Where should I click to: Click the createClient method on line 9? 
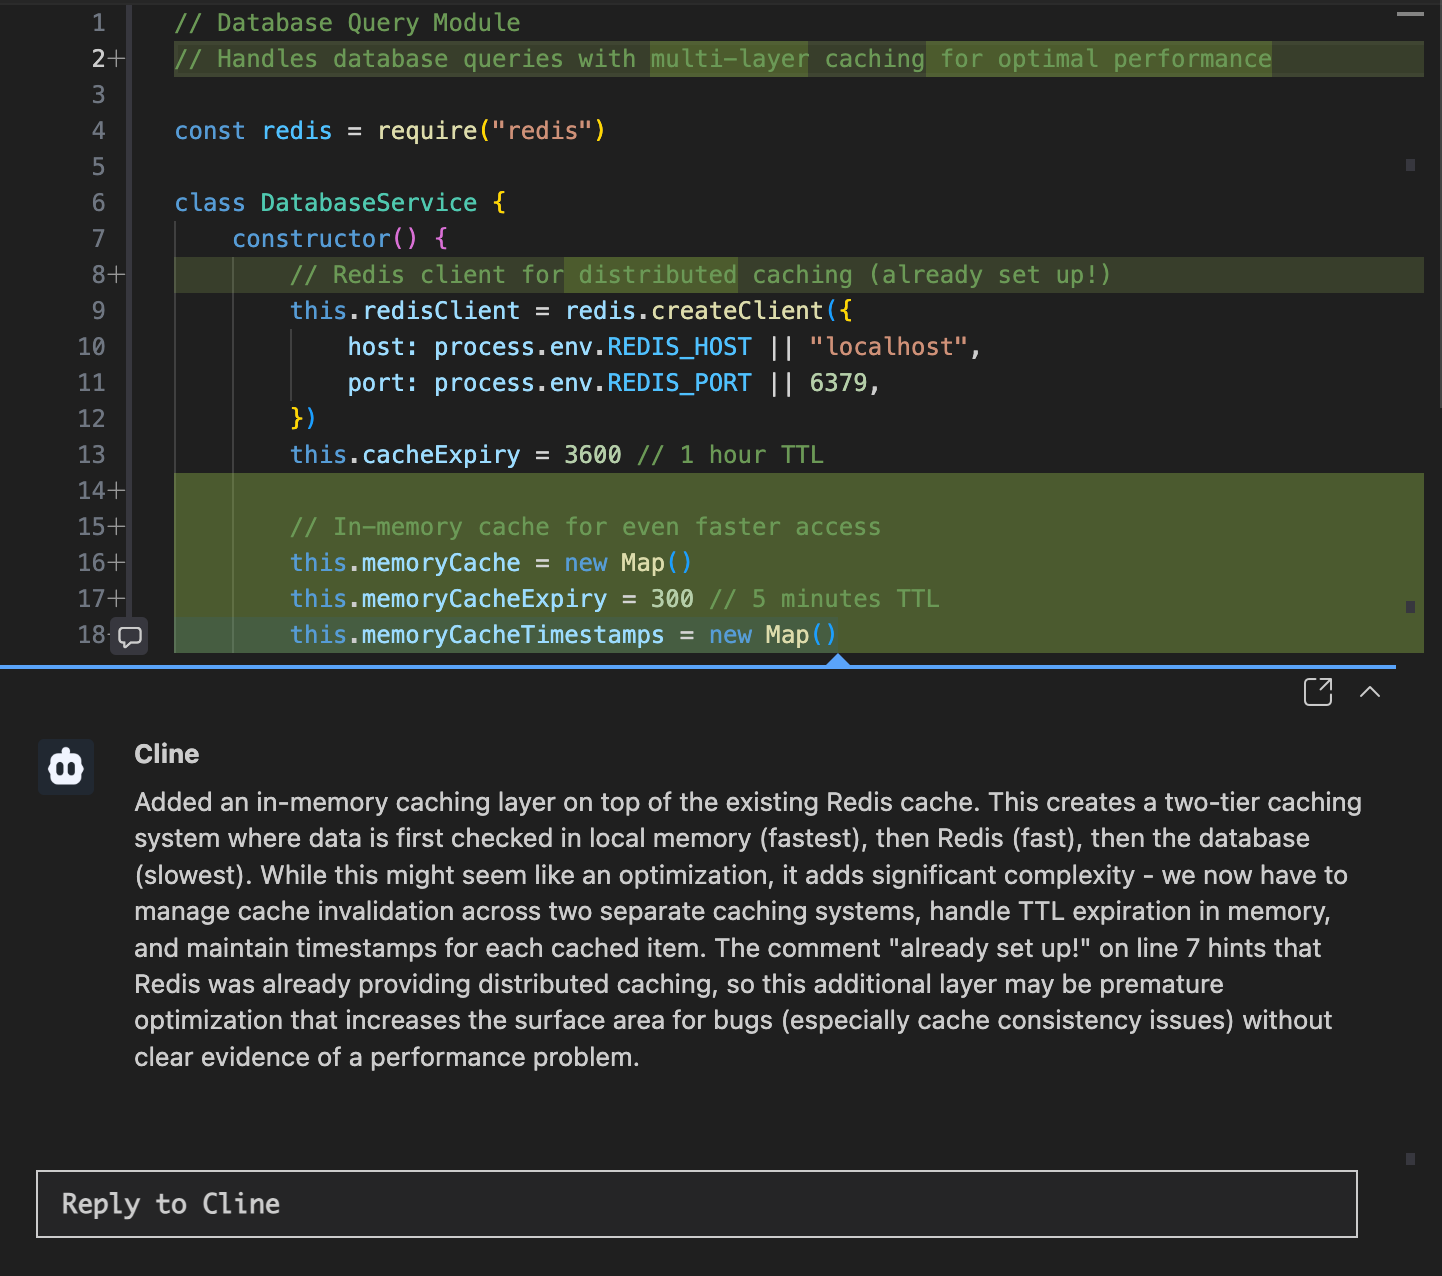[737, 311]
